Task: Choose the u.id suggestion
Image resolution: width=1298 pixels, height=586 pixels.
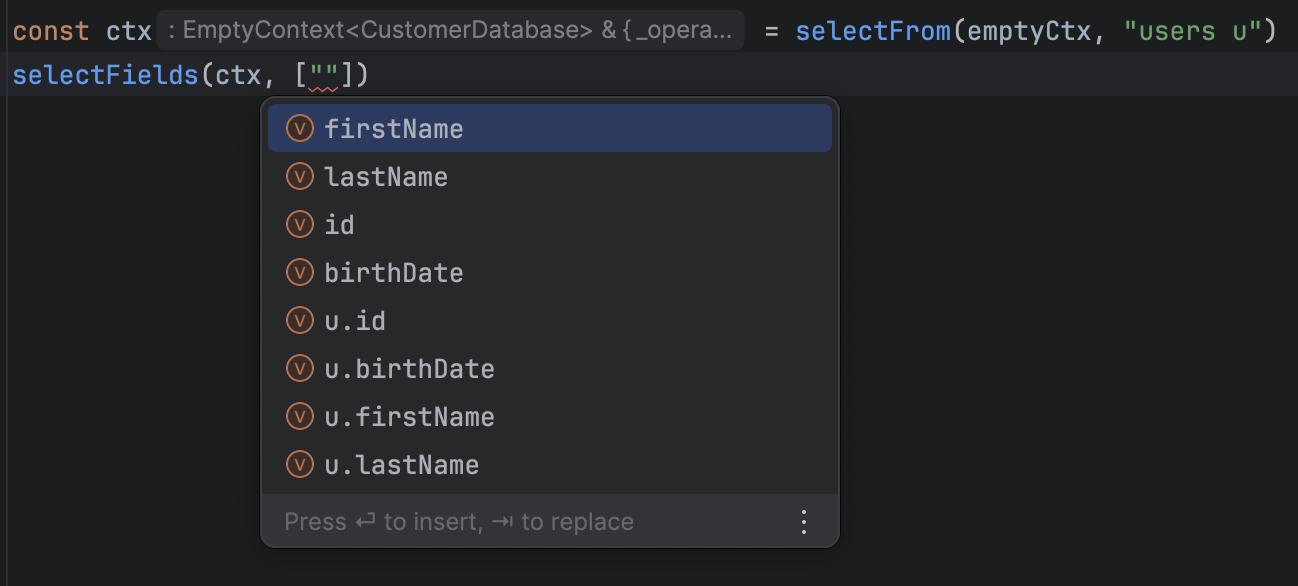Action: click(549, 321)
